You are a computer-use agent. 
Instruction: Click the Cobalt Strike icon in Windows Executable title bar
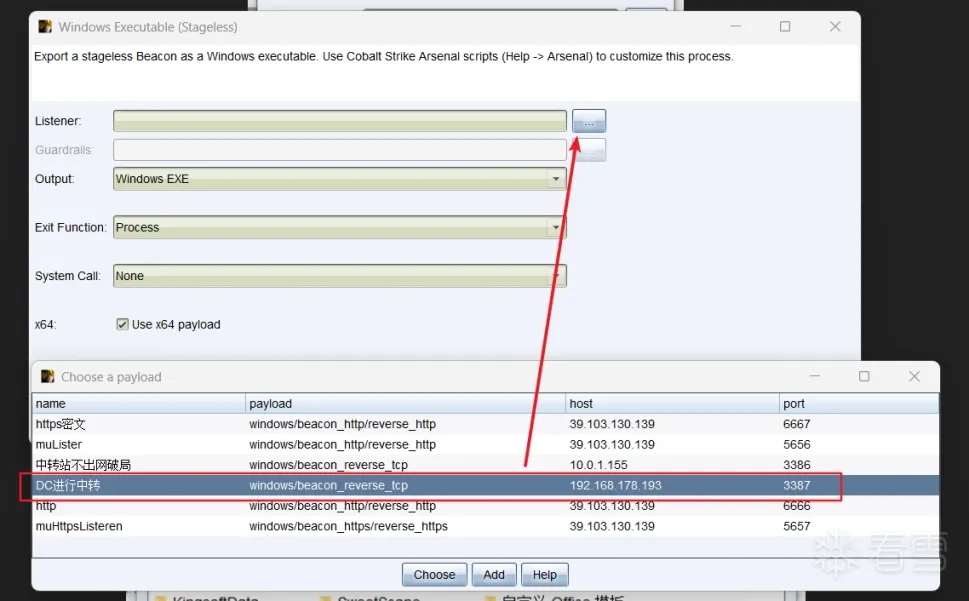point(44,27)
